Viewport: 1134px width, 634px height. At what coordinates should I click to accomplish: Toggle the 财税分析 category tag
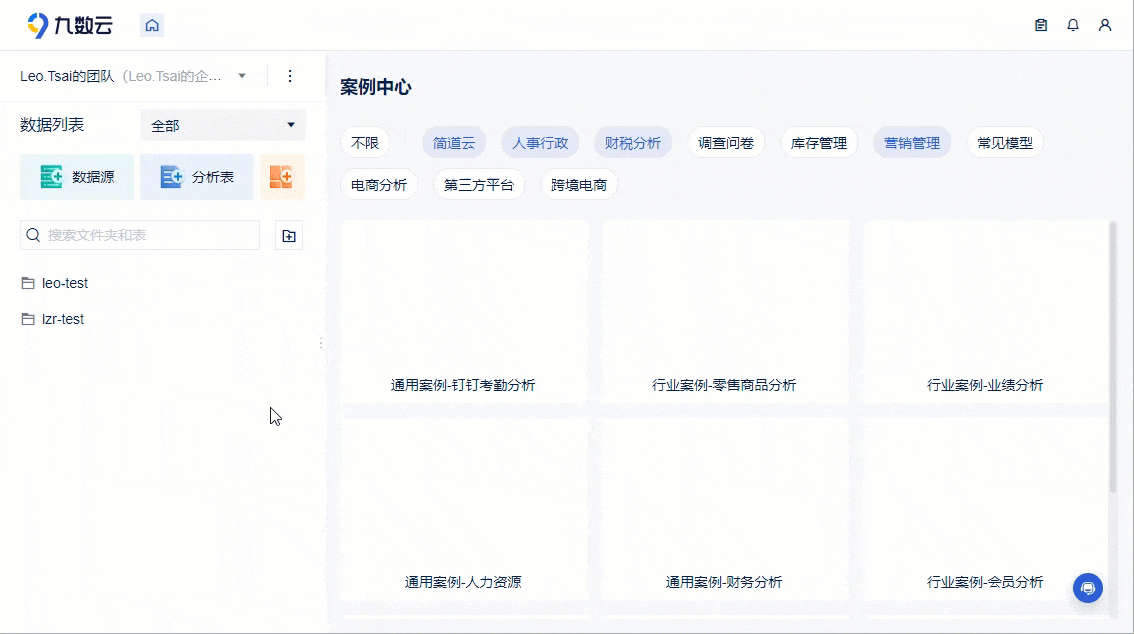tap(633, 143)
